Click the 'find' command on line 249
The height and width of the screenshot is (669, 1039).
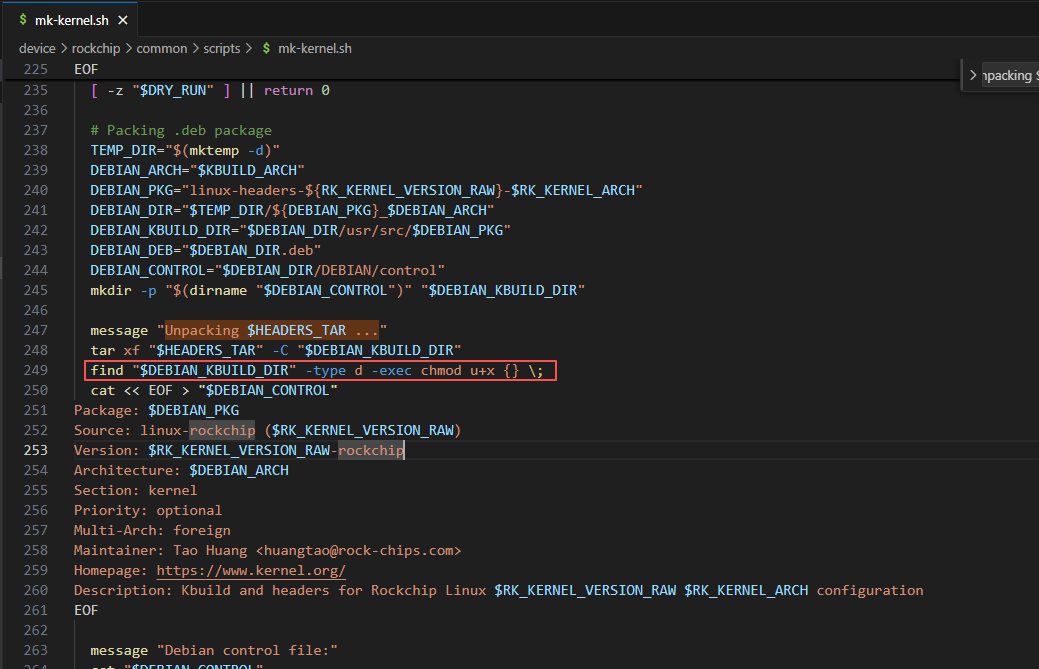pyautogui.click(x=107, y=370)
